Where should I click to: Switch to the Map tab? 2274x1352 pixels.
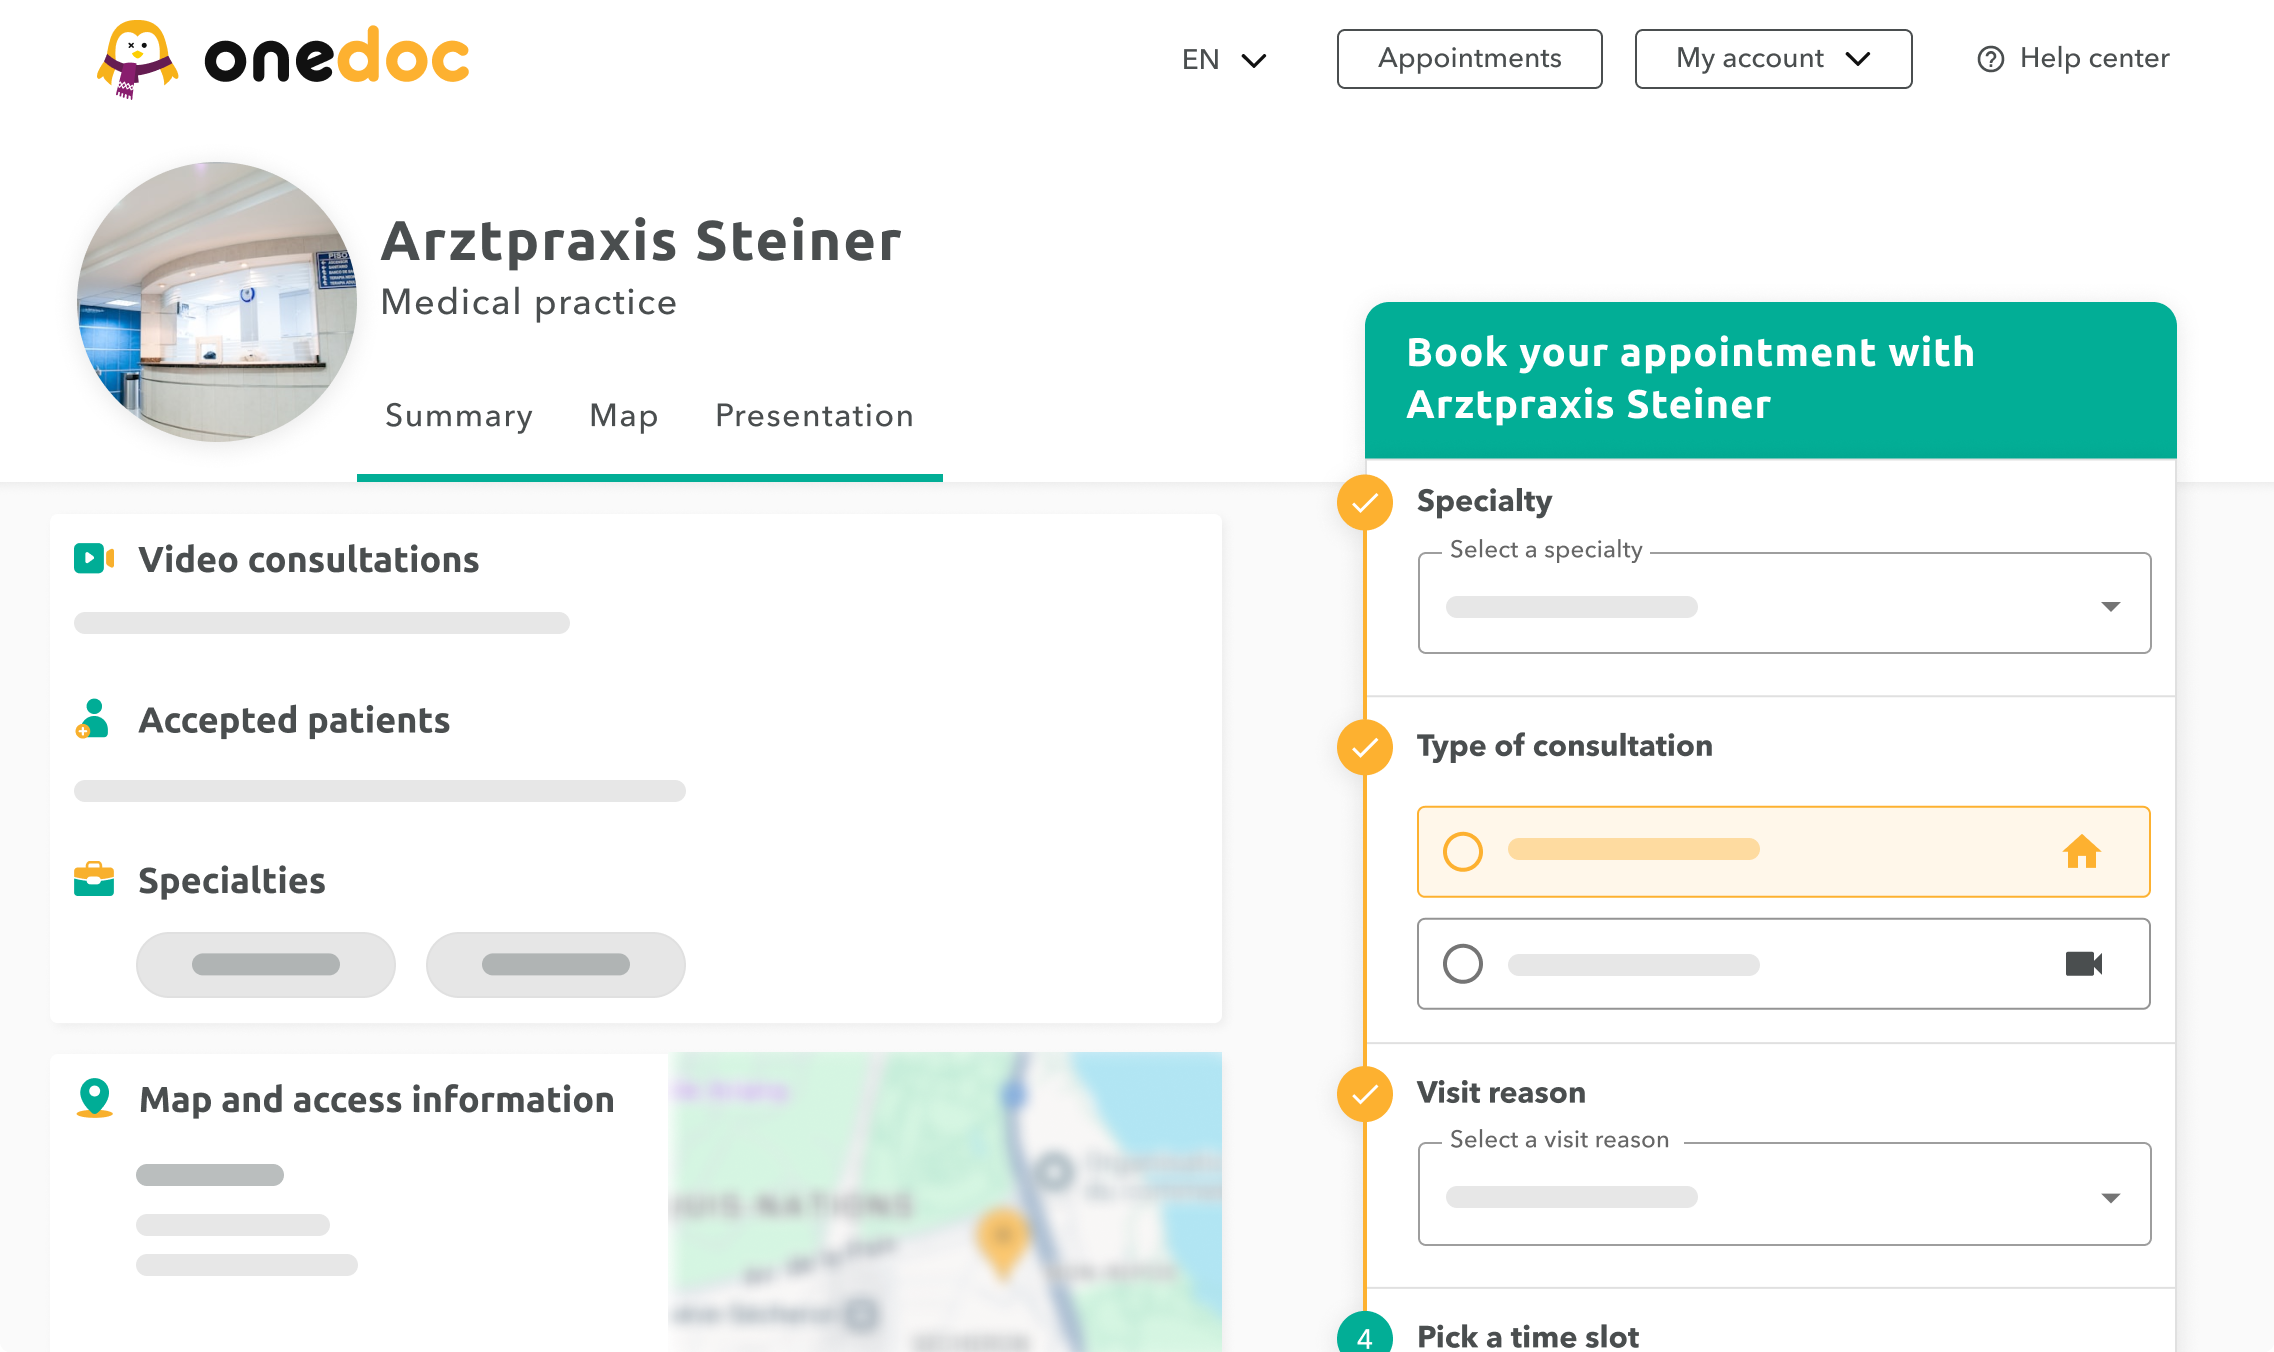[622, 417]
